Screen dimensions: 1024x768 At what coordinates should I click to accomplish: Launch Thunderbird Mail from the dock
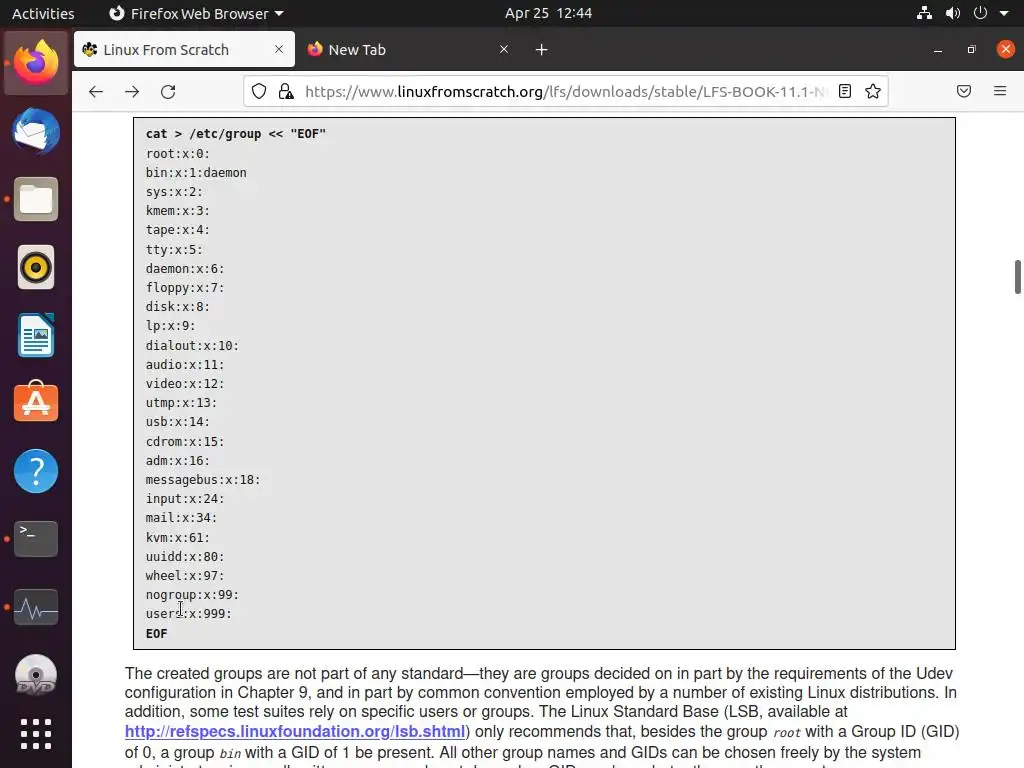click(36, 131)
